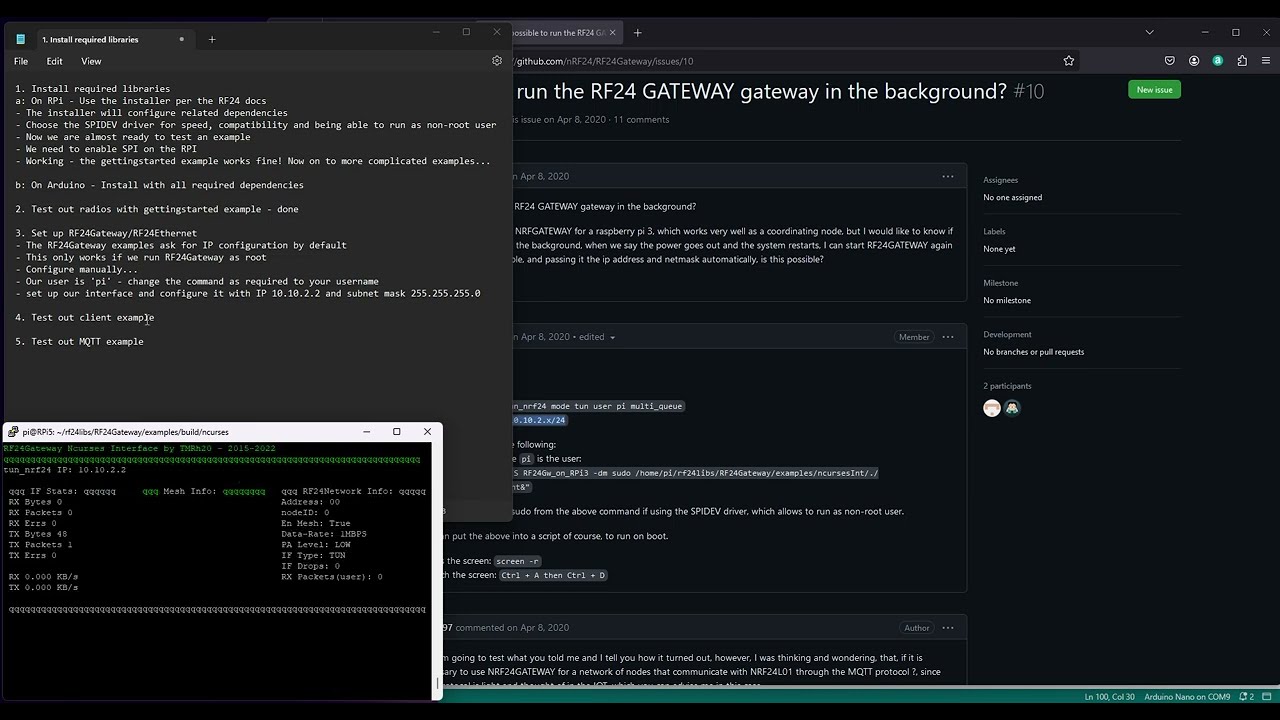Viewport: 1280px width, 720px height.
Task: Click '5. Test out MQTT example' line
Action: 79,341
